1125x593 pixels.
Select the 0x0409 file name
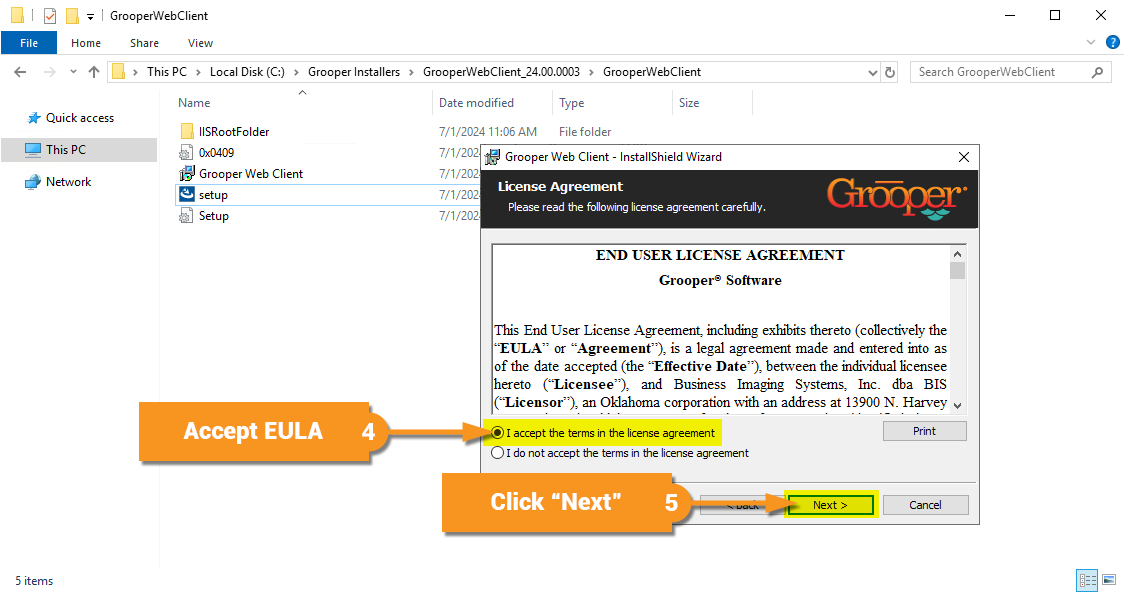coord(217,153)
